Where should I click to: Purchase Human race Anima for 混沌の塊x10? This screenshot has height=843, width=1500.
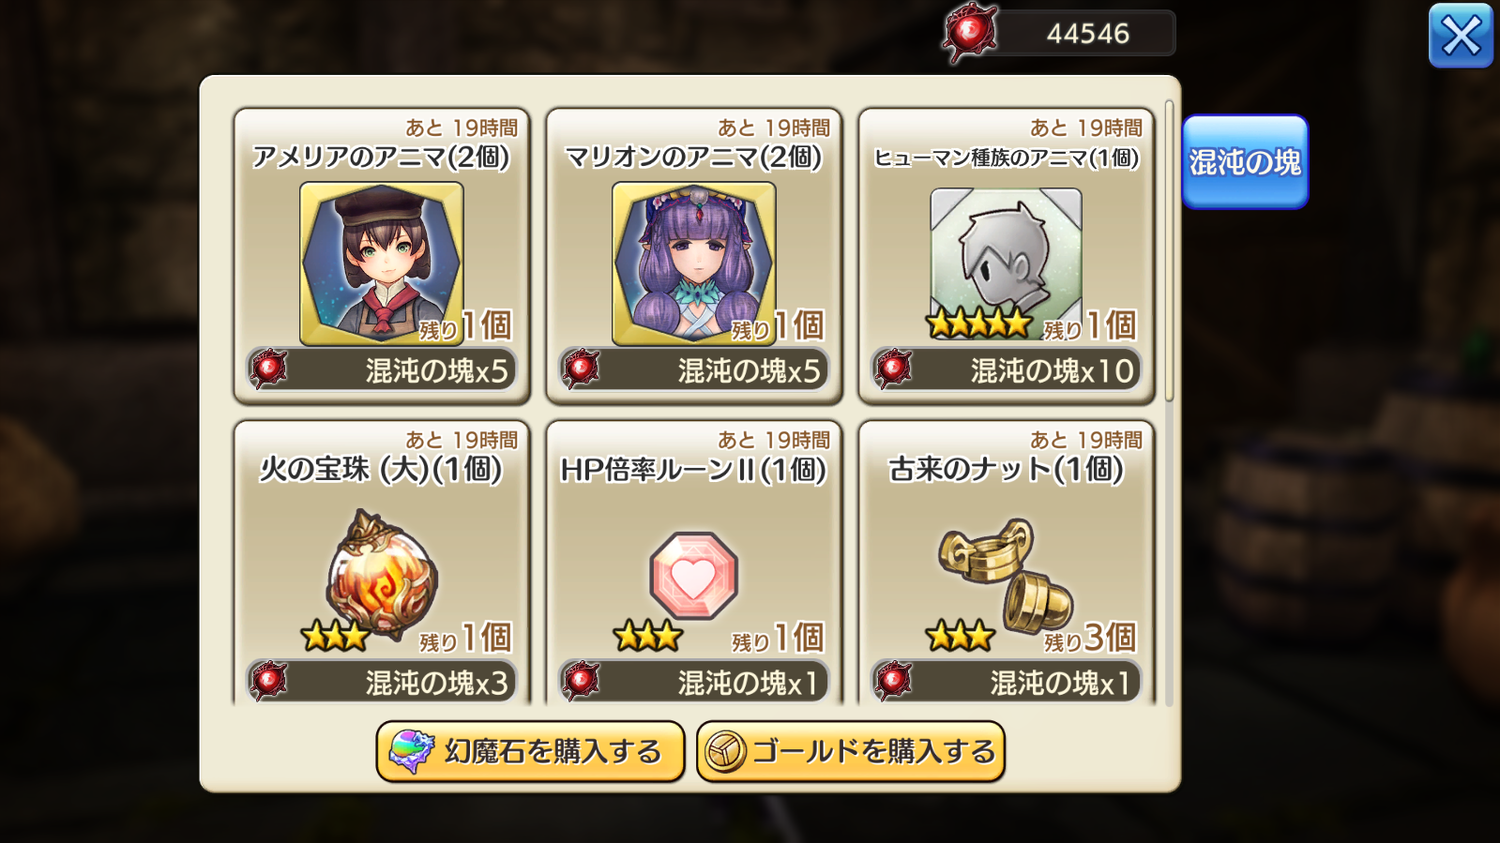tap(1006, 370)
